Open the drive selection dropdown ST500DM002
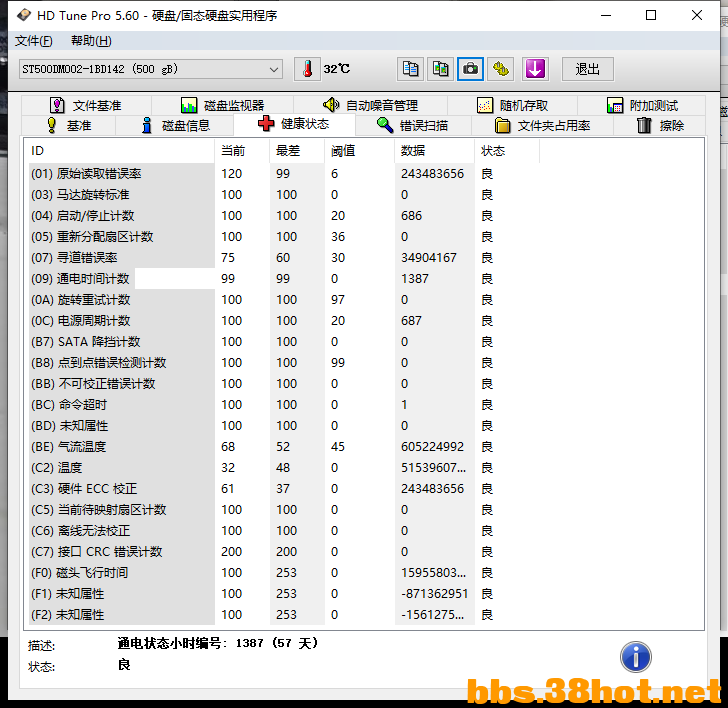The width and height of the screenshot is (728, 708). [150, 69]
